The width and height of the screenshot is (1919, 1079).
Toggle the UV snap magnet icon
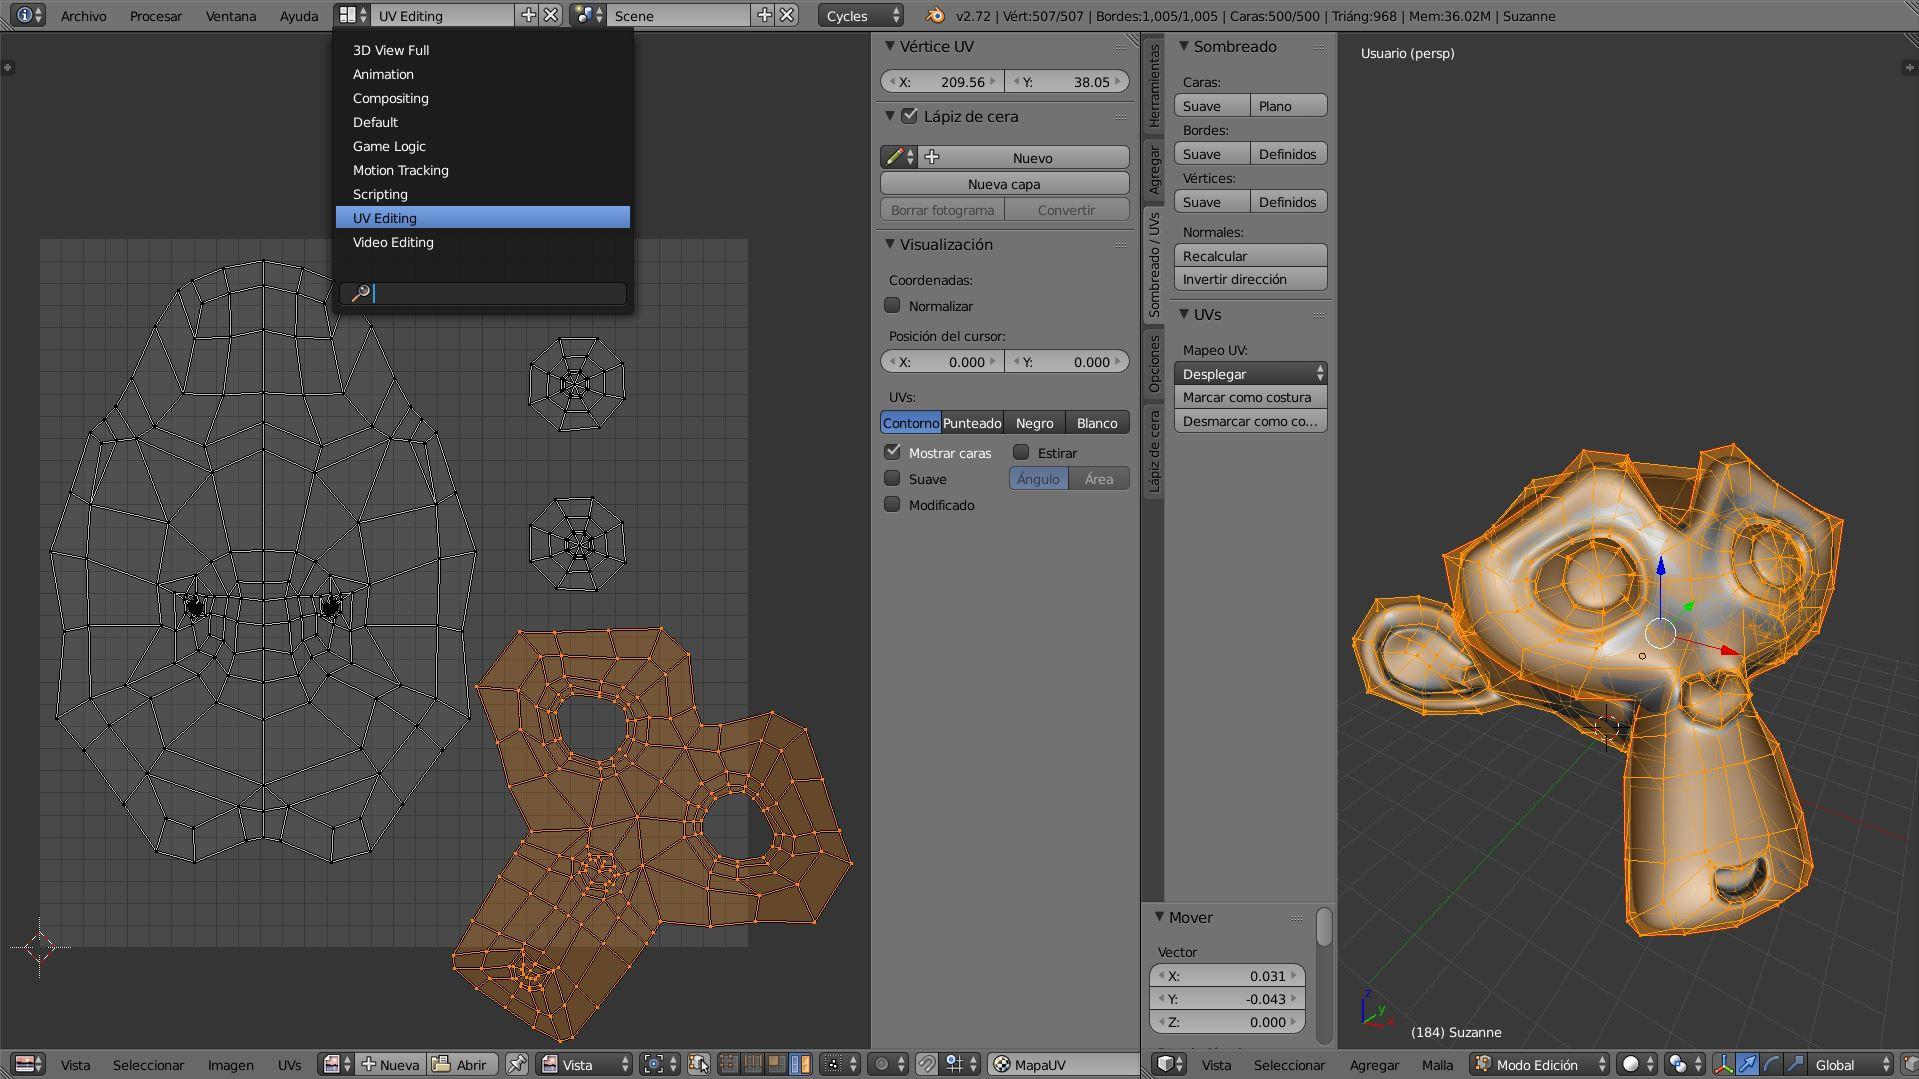tap(926, 1064)
